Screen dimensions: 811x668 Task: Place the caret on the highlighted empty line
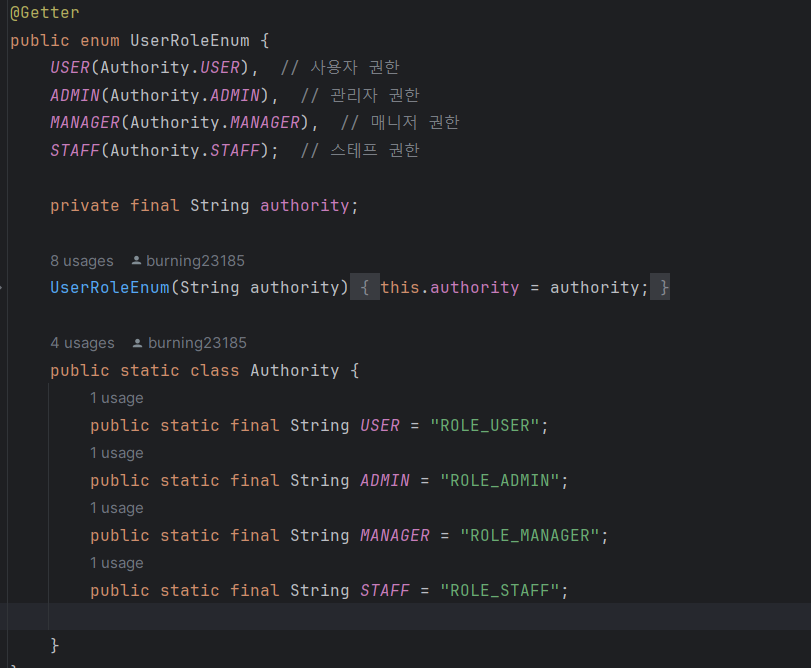(406, 616)
